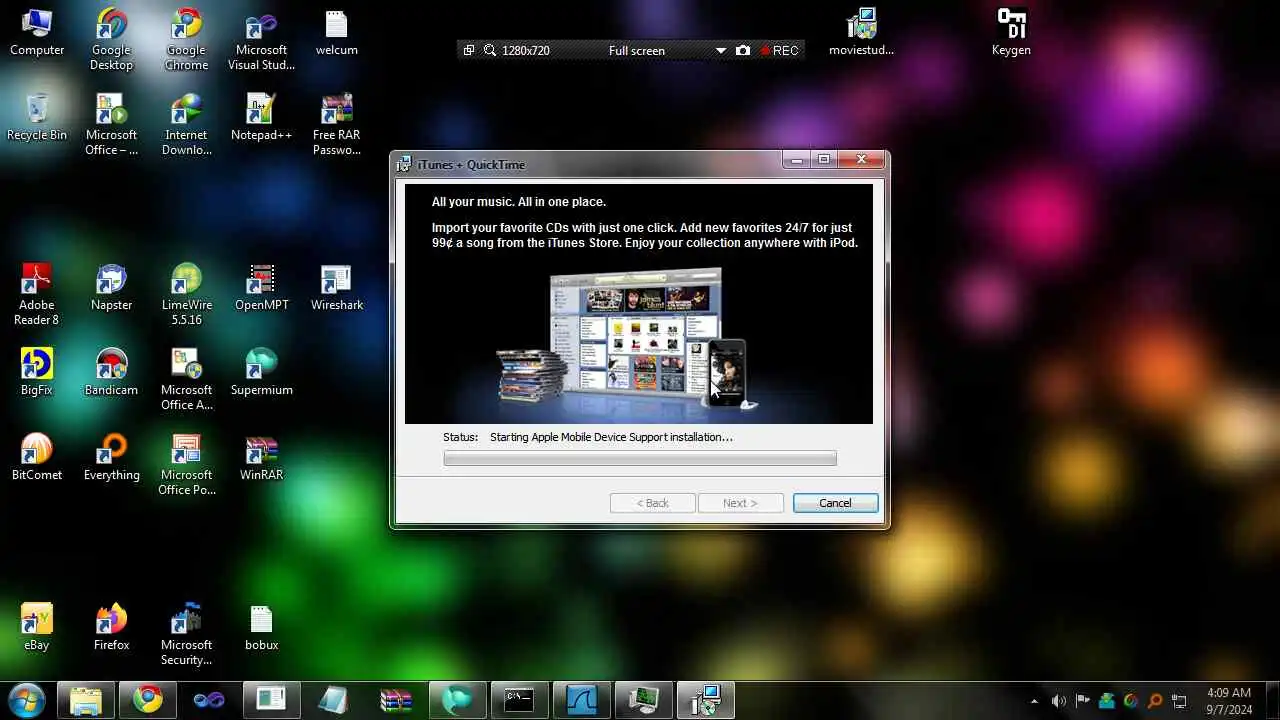The height and width of the screenshot is (720, 1280).
Task: Open Visual Studio infinity icon in taskbar
Action: coord(209,700)
